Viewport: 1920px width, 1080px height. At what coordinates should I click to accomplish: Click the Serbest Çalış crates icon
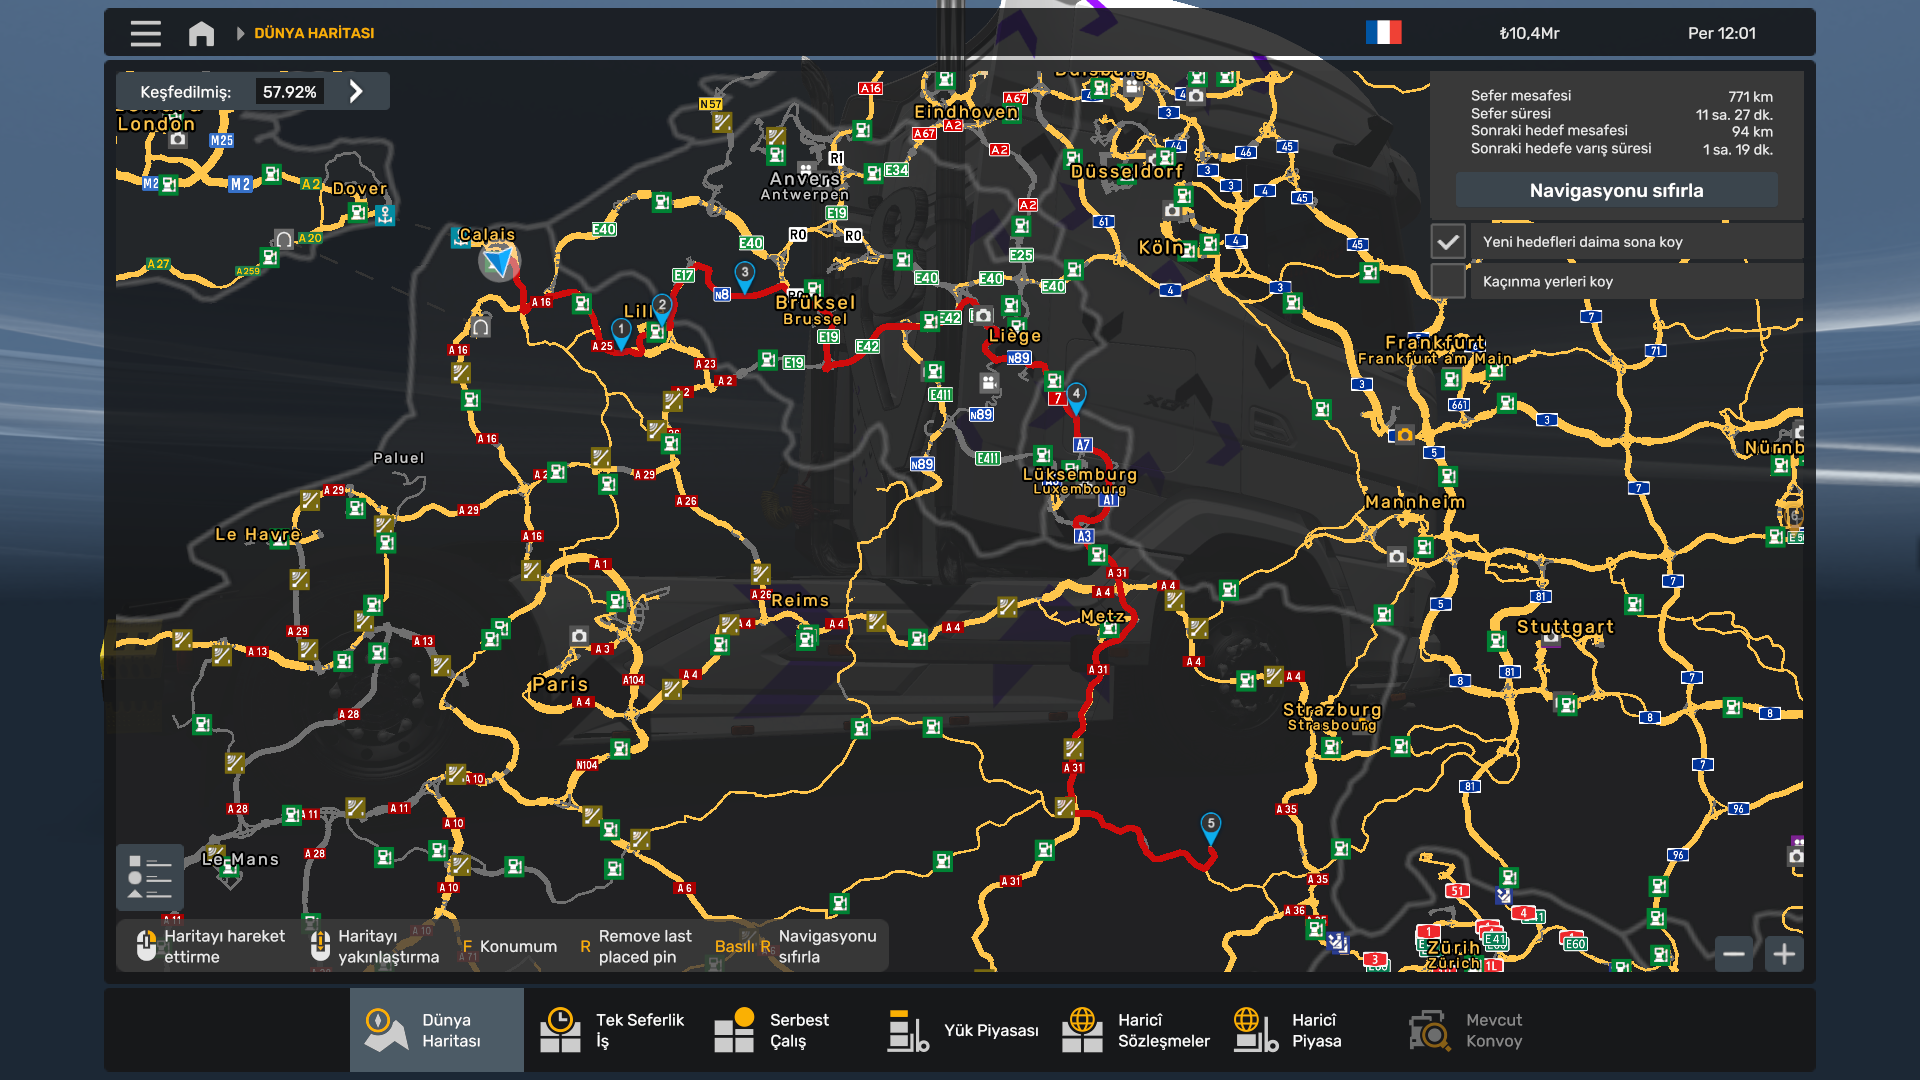point(734,1030)
